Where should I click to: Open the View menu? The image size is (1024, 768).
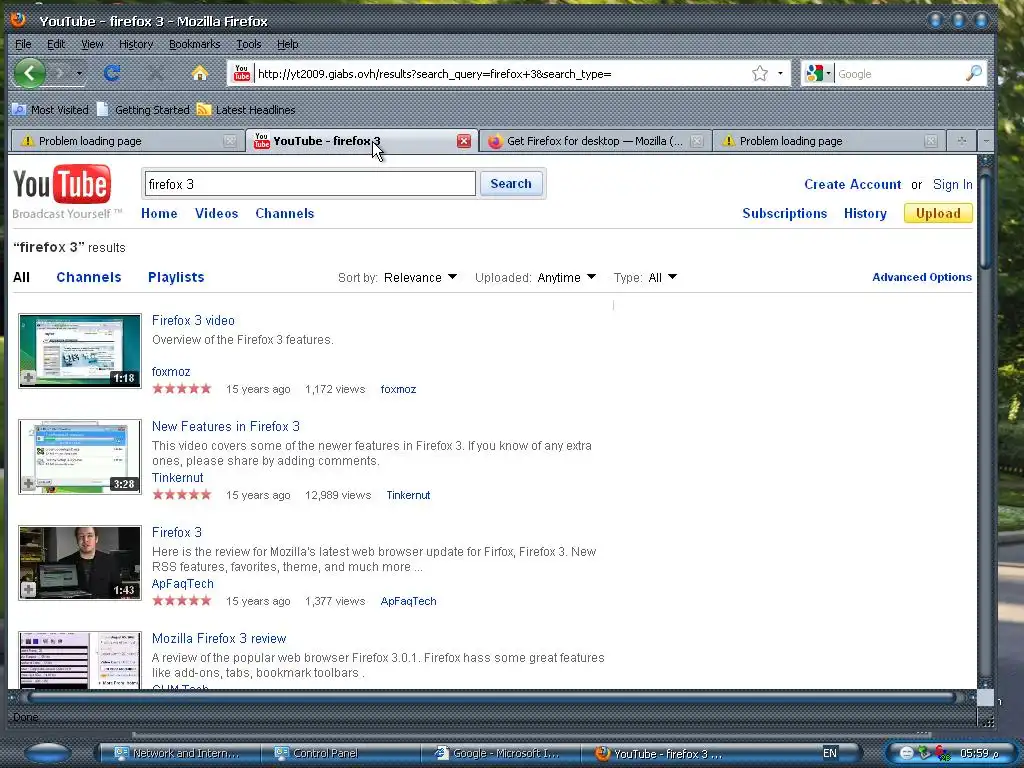pos(92,44)
